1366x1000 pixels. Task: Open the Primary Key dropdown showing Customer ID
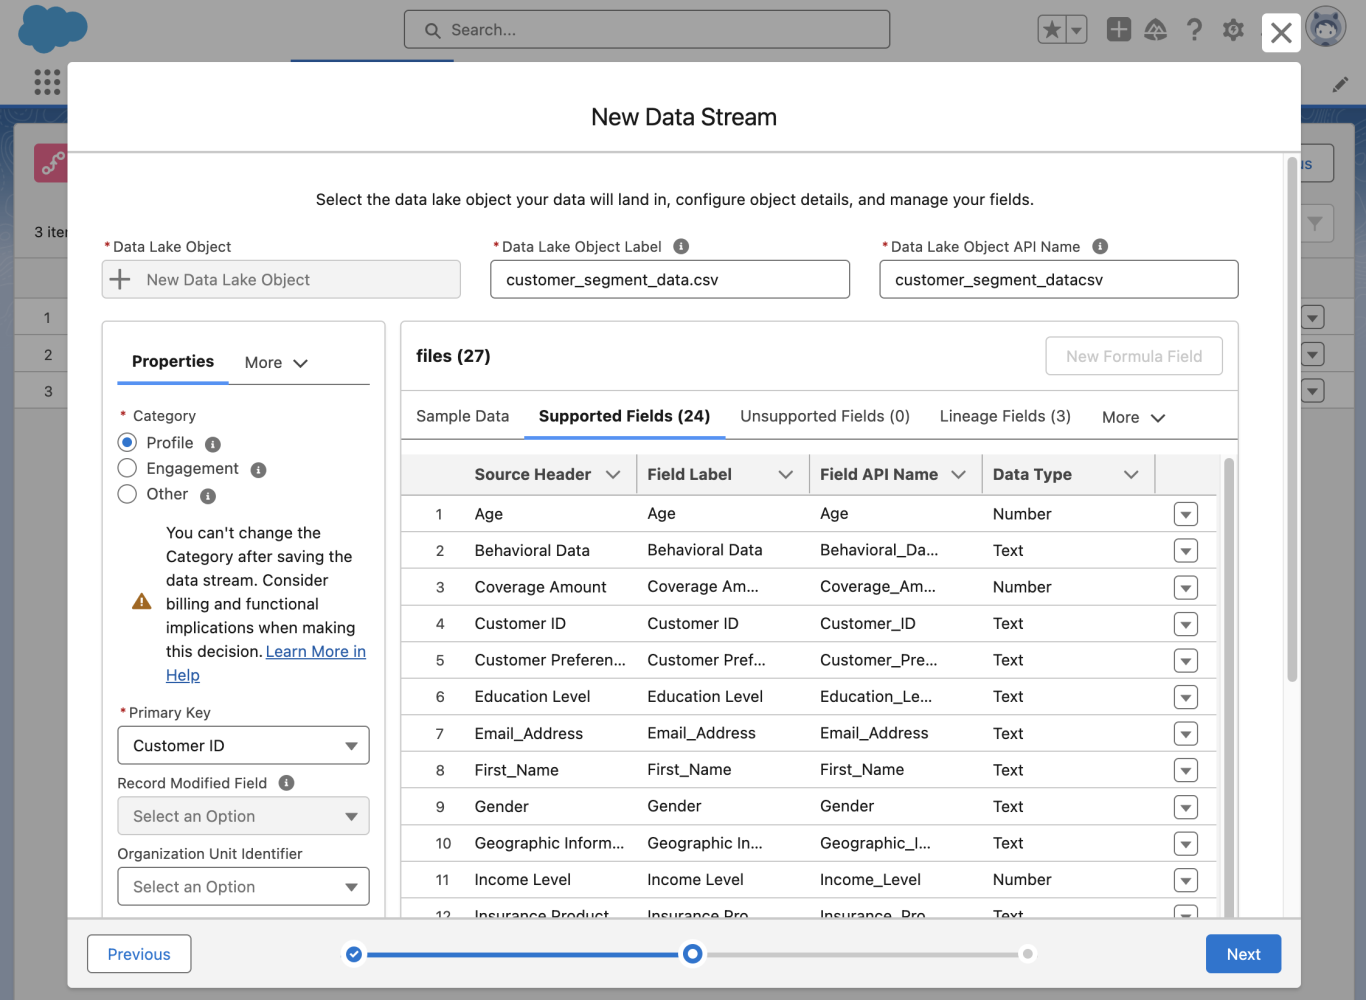point(243,745)
